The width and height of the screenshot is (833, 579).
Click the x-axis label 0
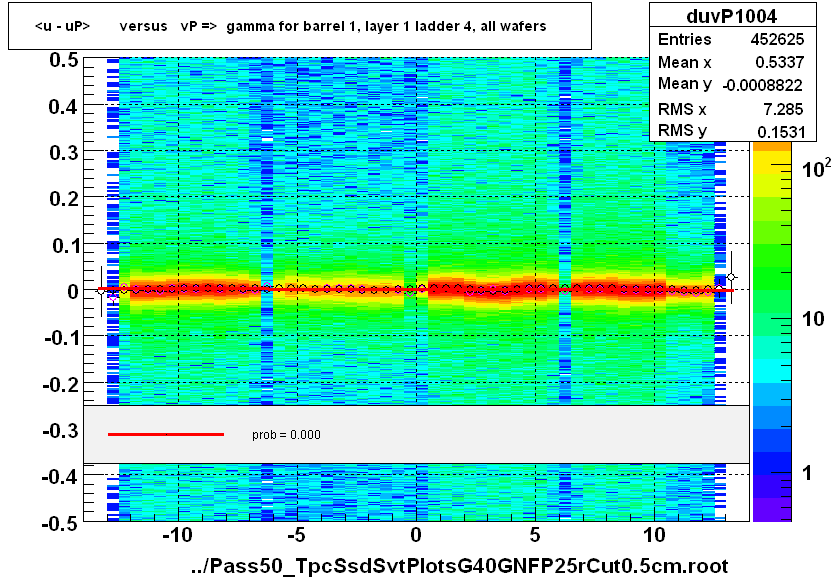pyautogui.click(x=416, y=535)
